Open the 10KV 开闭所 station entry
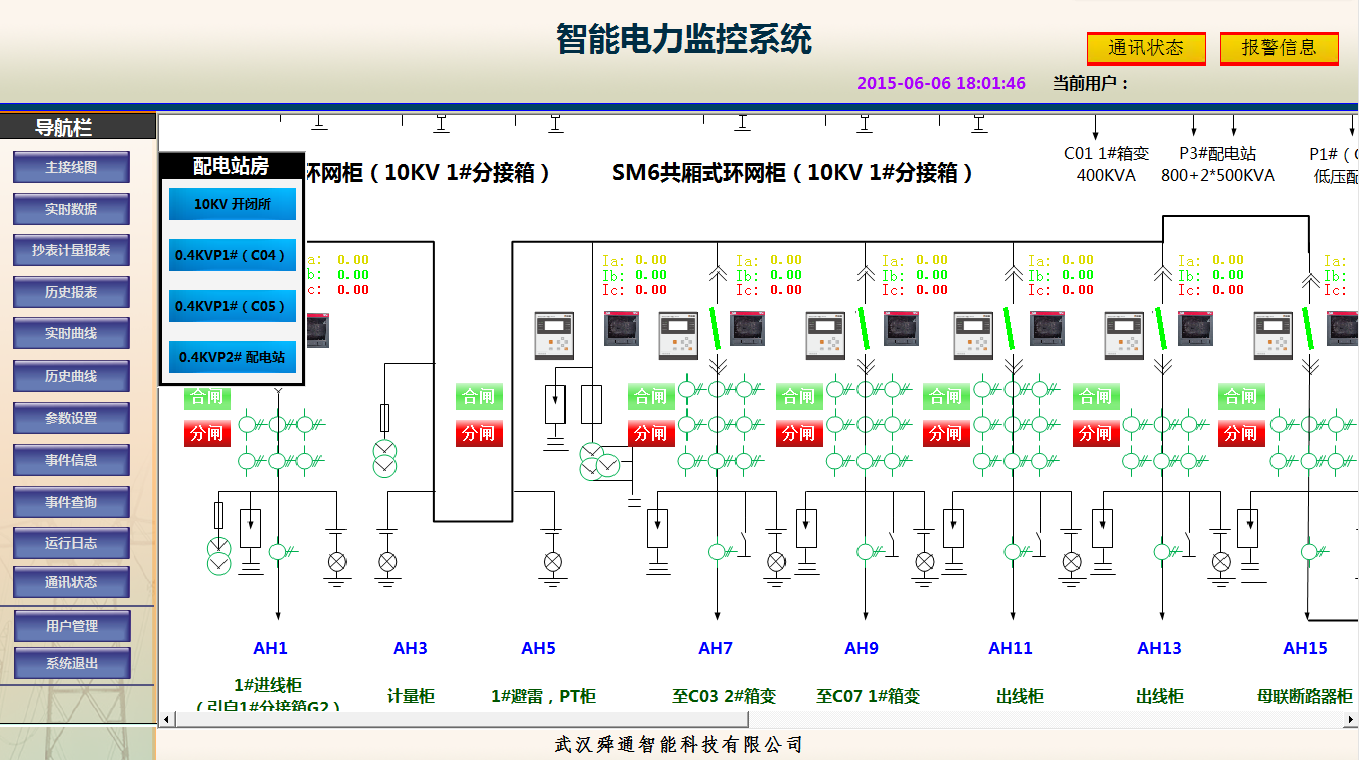1360x760 pixels. 232,204
